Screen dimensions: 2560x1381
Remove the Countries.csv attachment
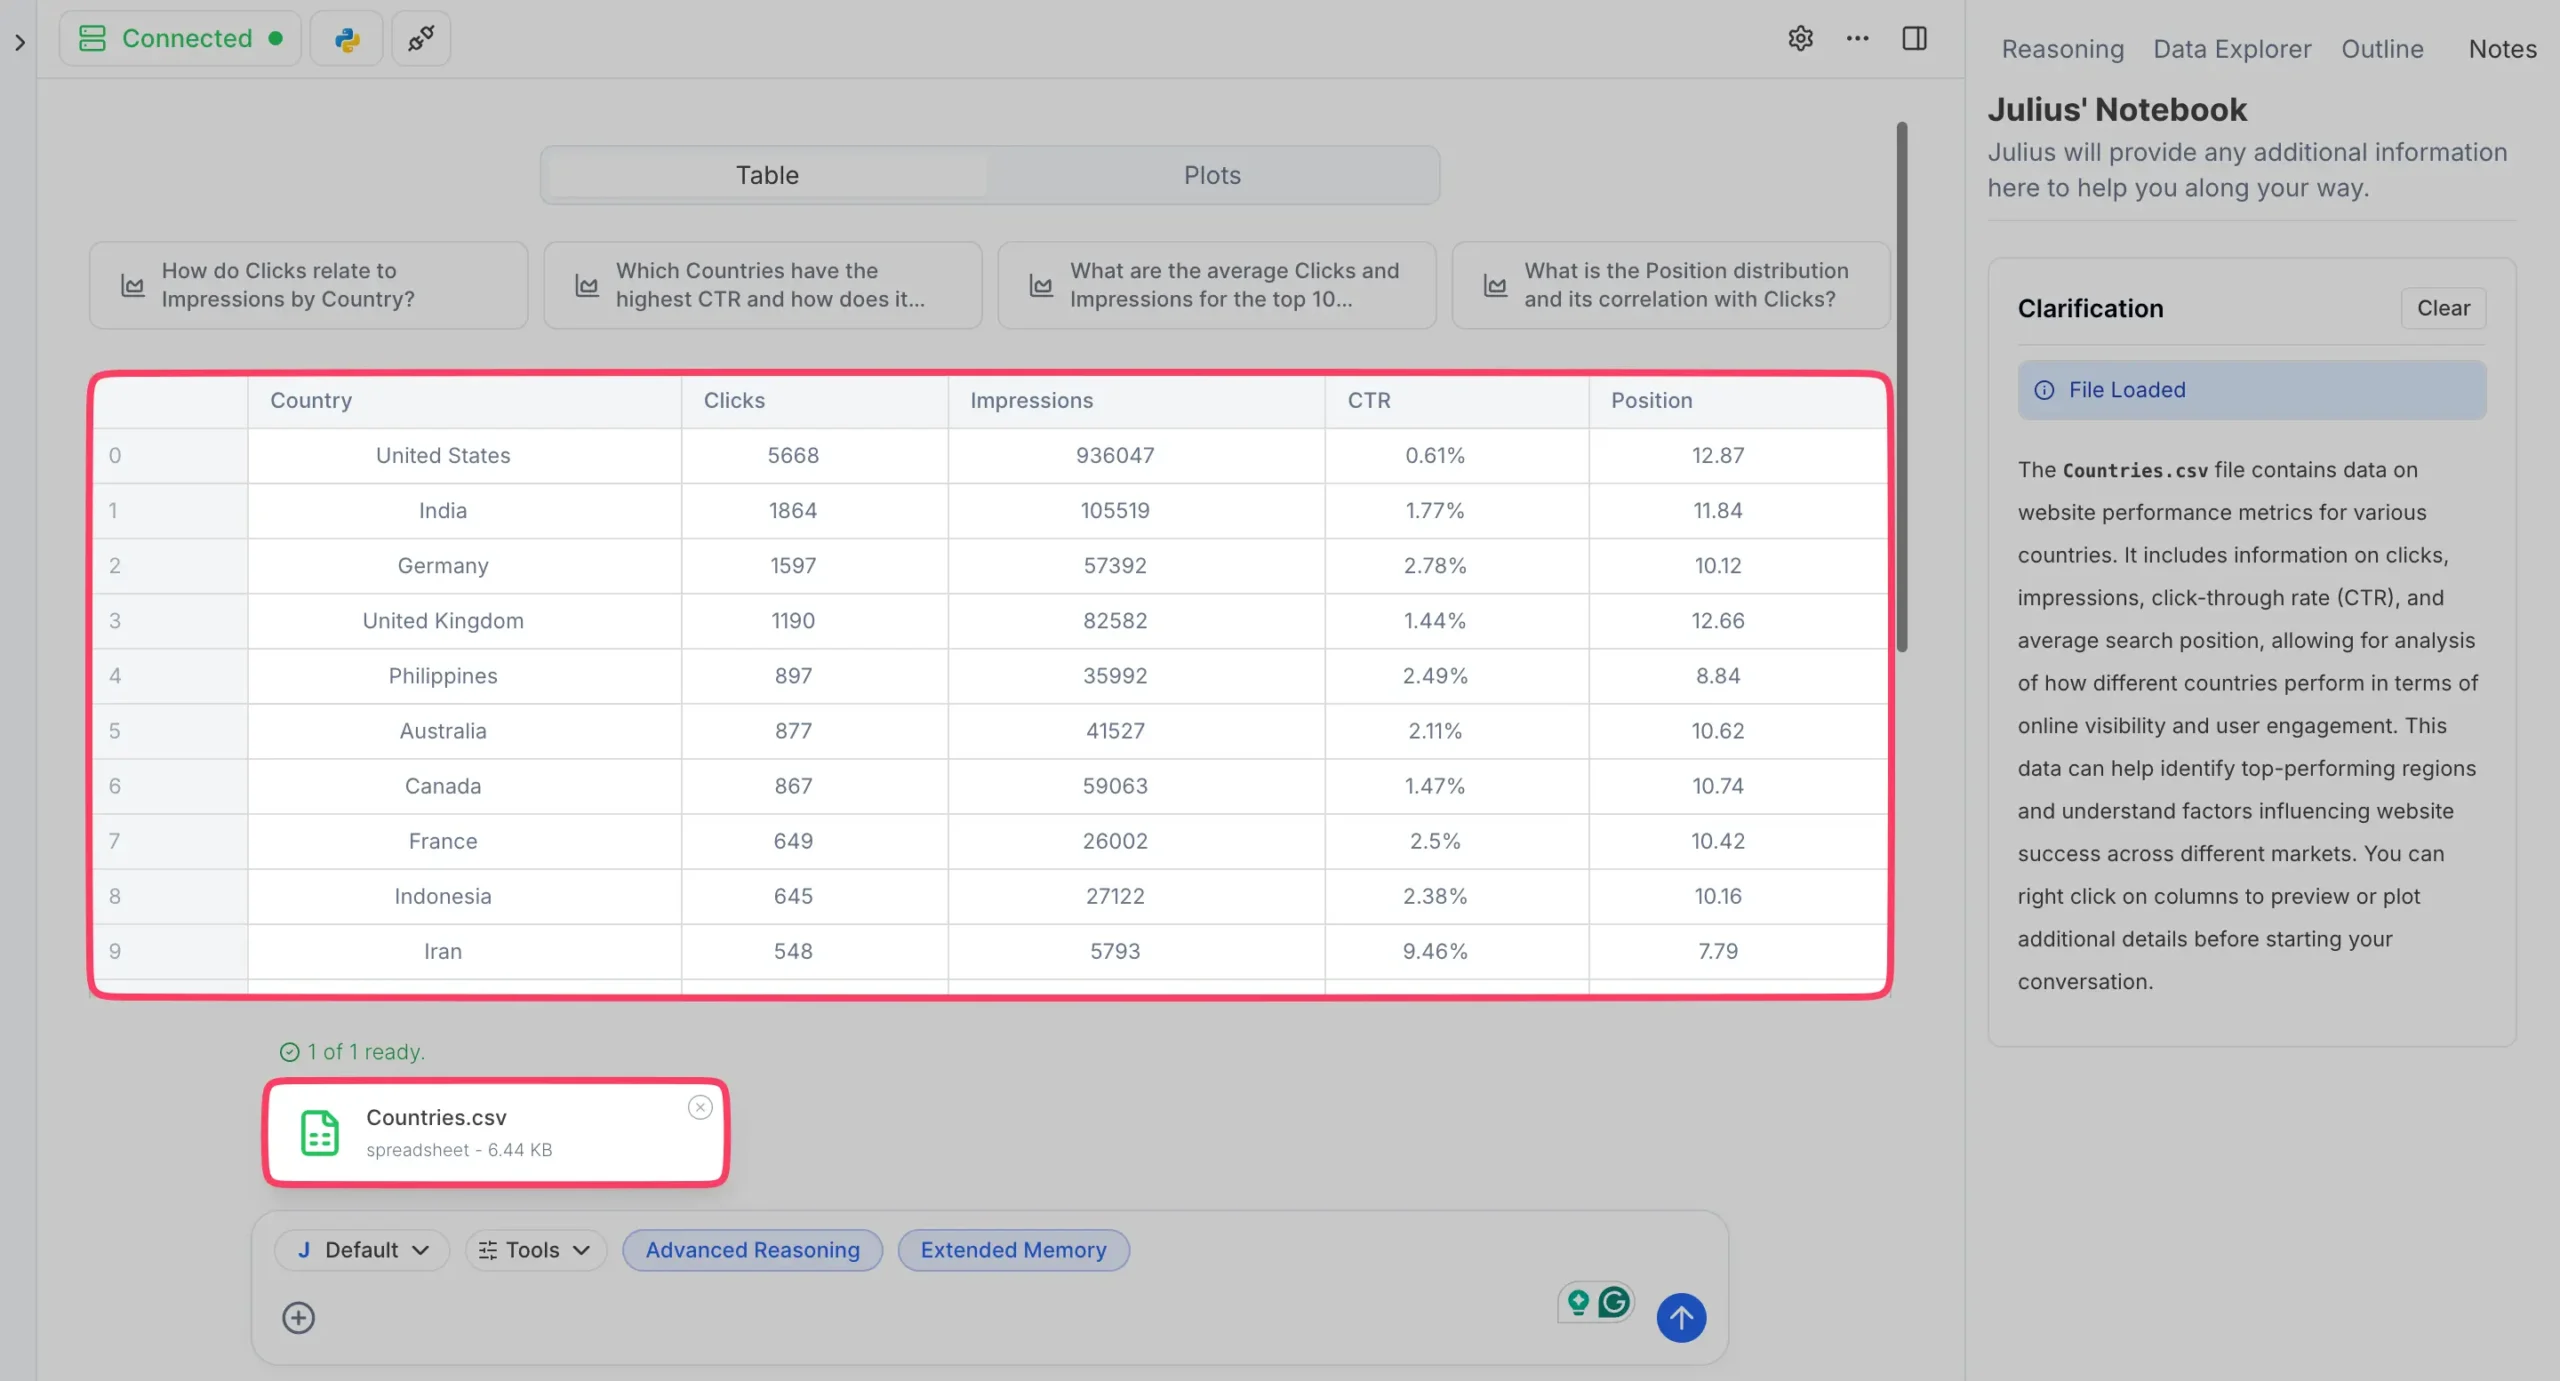tap(700, 1107)
